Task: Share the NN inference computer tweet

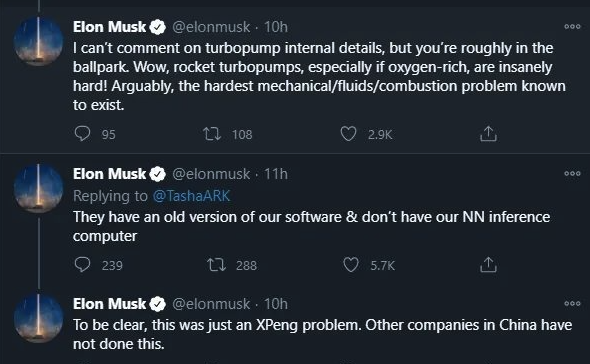Action: point(488,265)
